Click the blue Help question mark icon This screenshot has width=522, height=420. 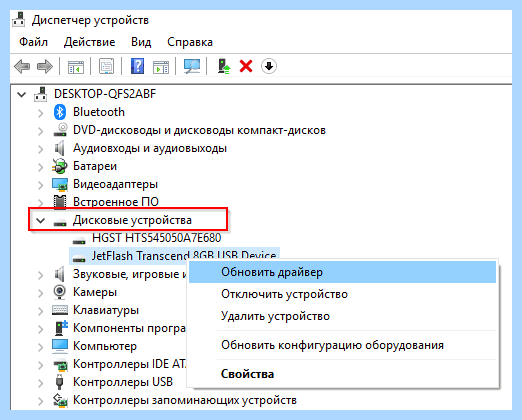click(x=138, y=66)
